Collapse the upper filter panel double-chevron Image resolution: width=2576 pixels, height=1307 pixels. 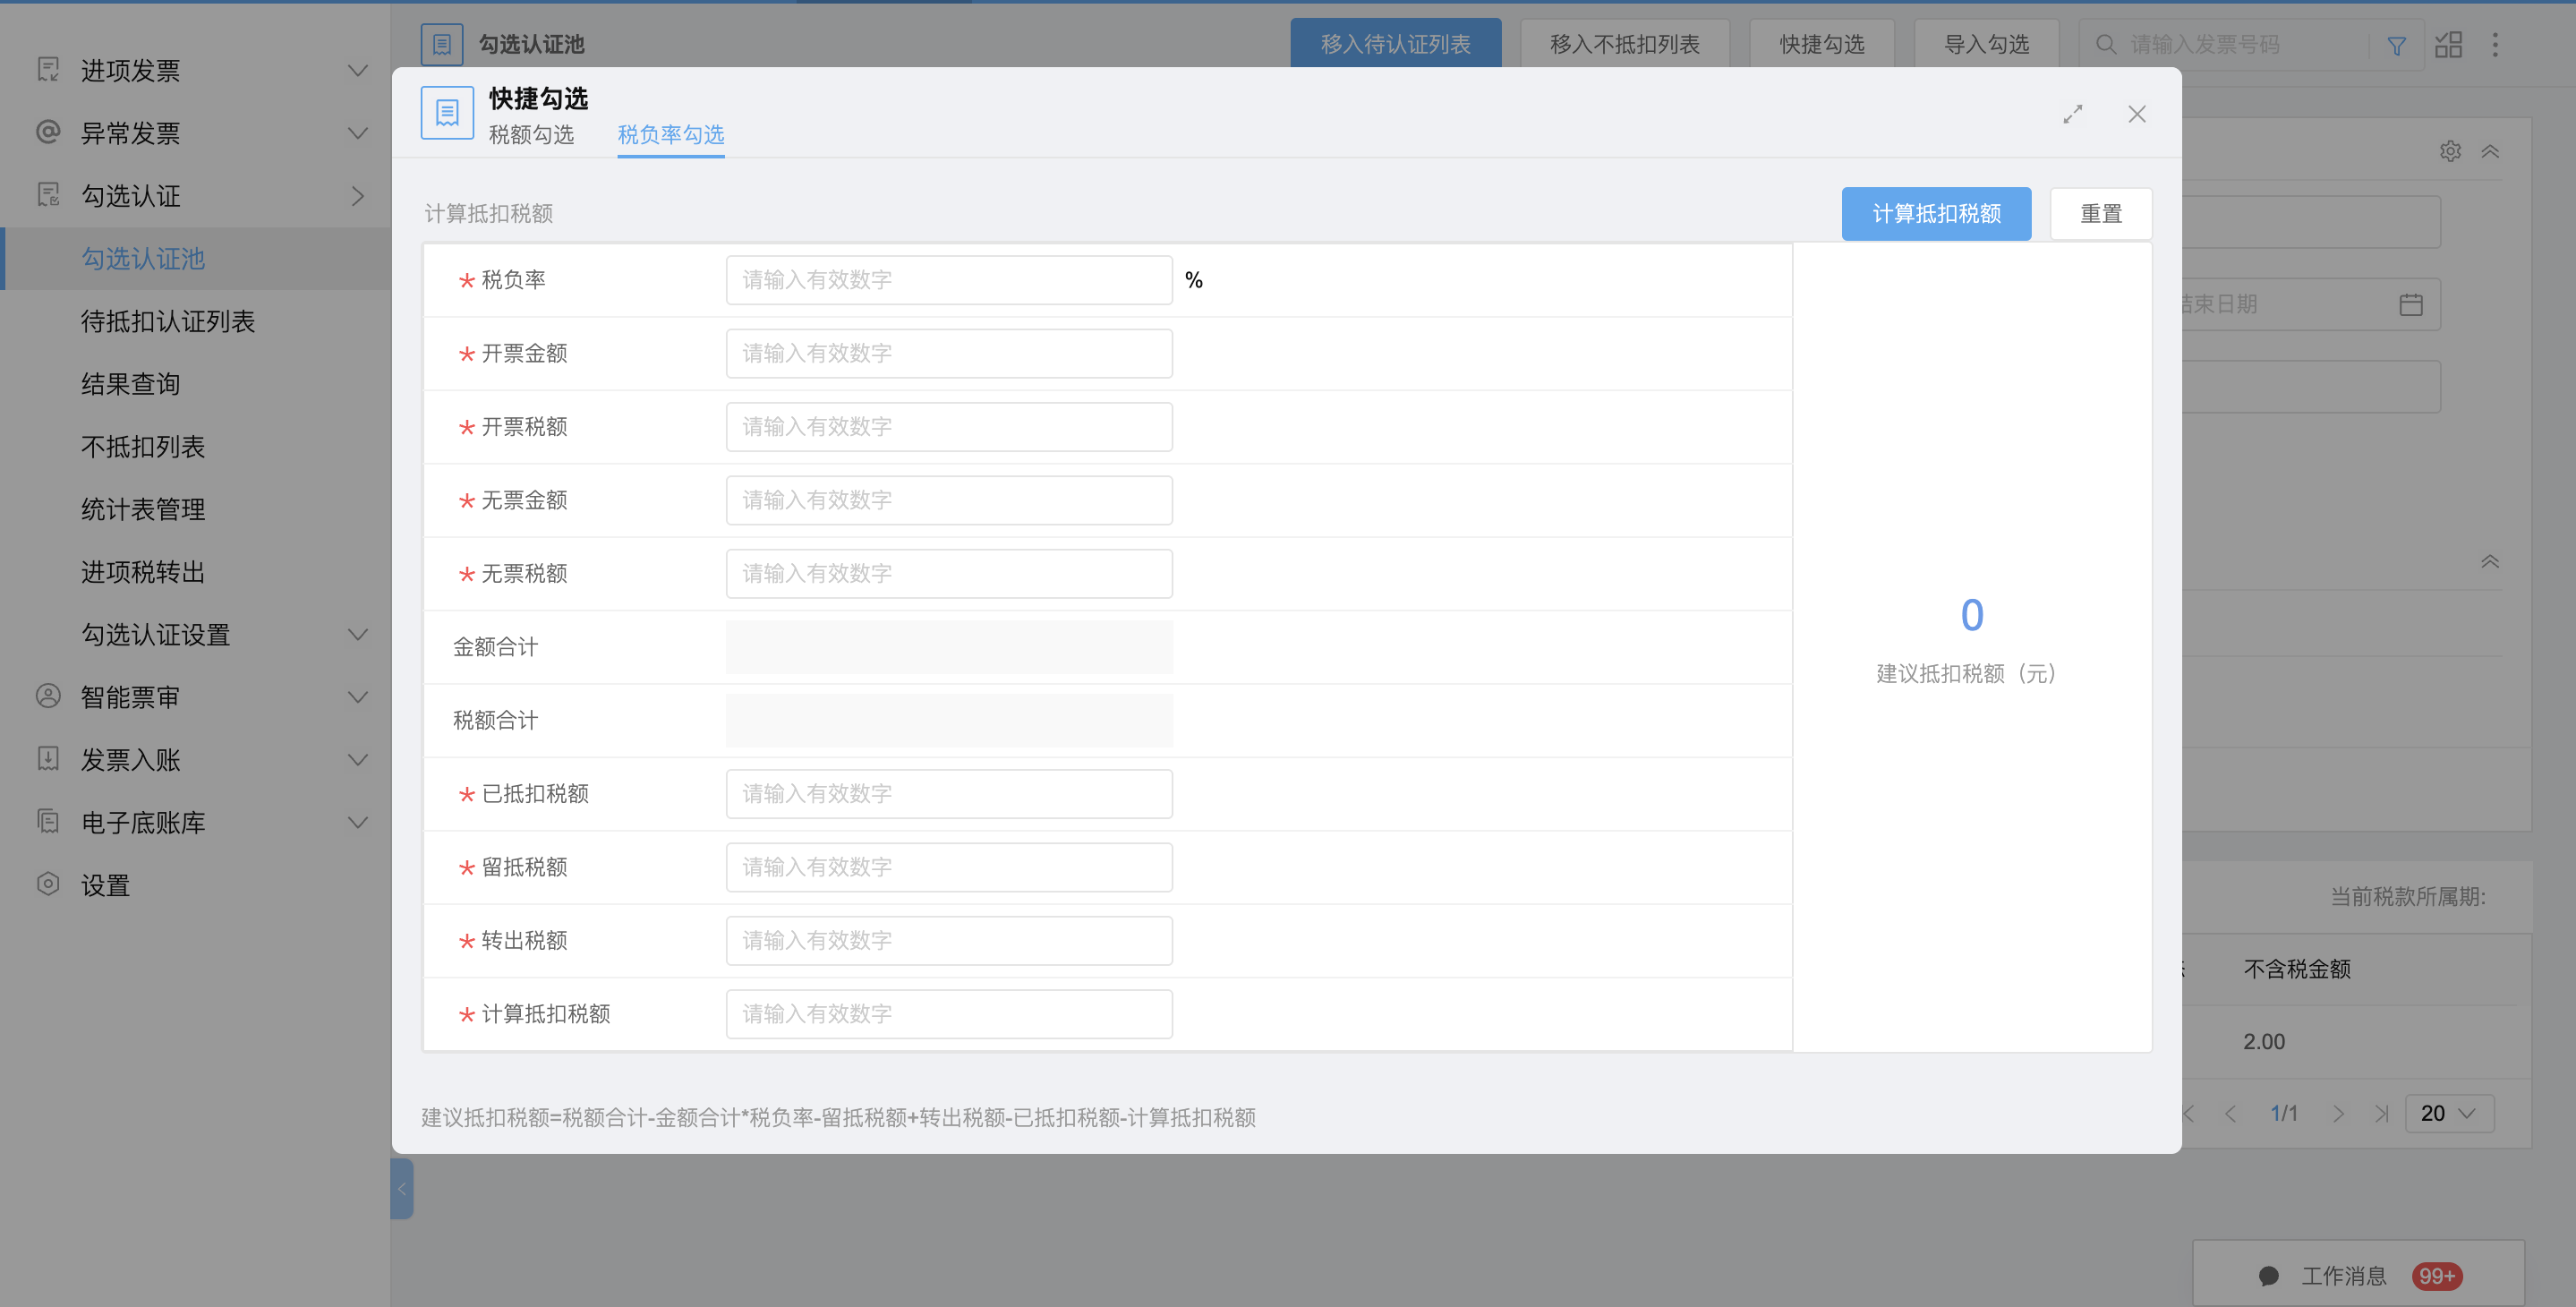[x=2490, y=151]
